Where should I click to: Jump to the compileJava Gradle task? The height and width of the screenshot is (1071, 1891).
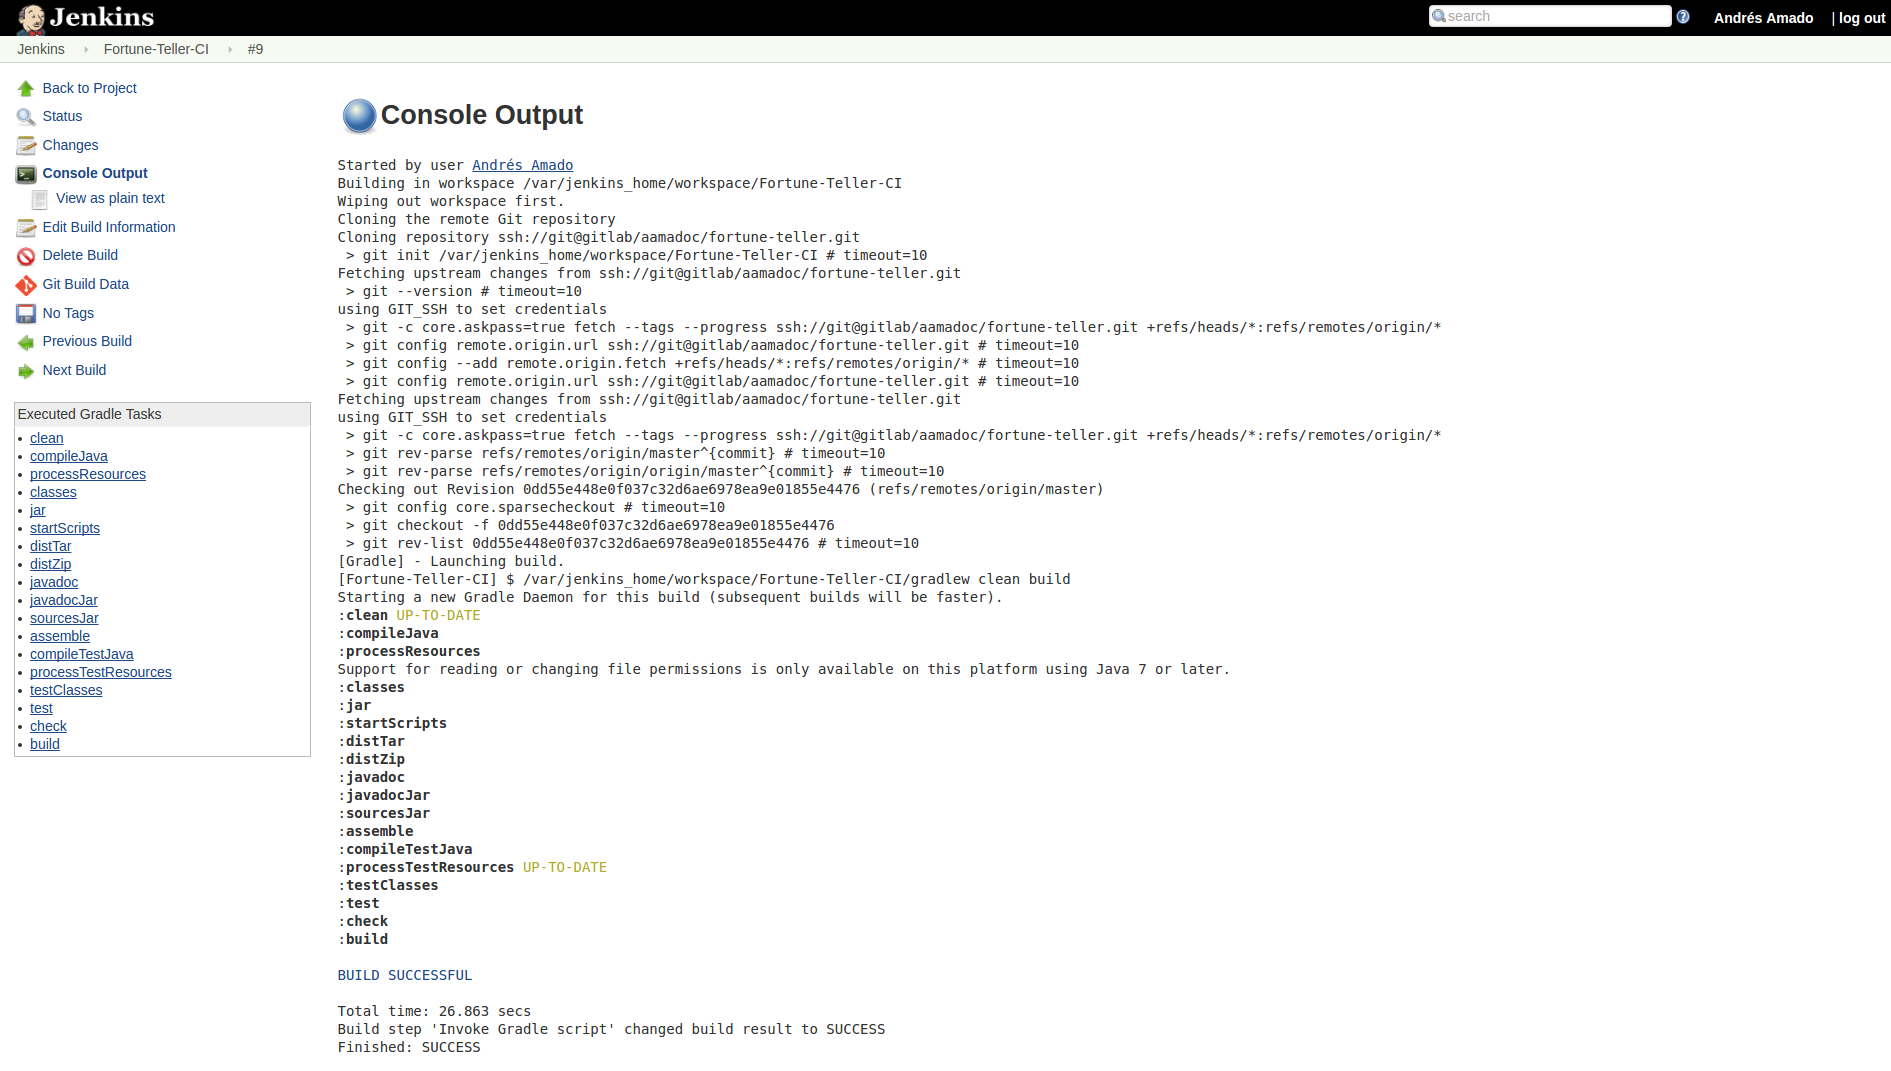69,456
